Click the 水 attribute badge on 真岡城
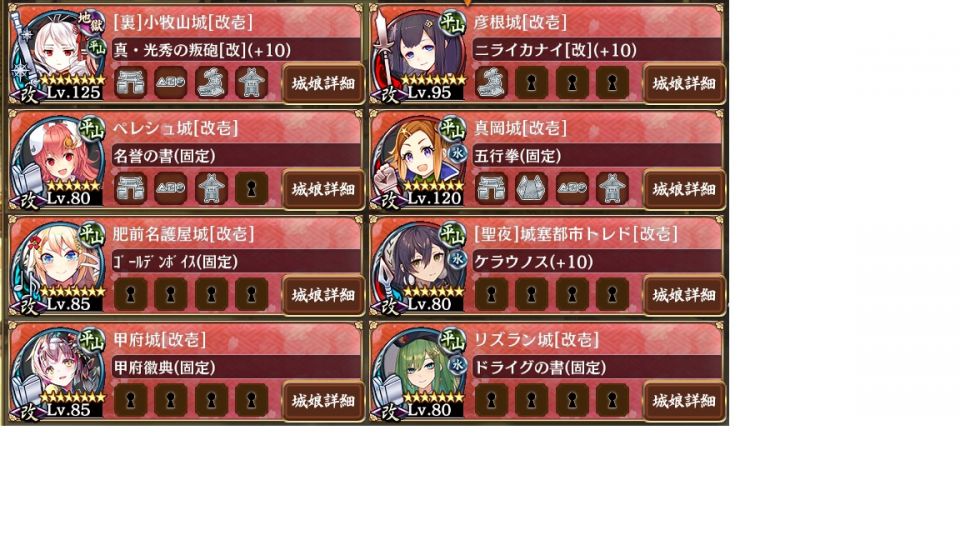 [x=457, y=153]
